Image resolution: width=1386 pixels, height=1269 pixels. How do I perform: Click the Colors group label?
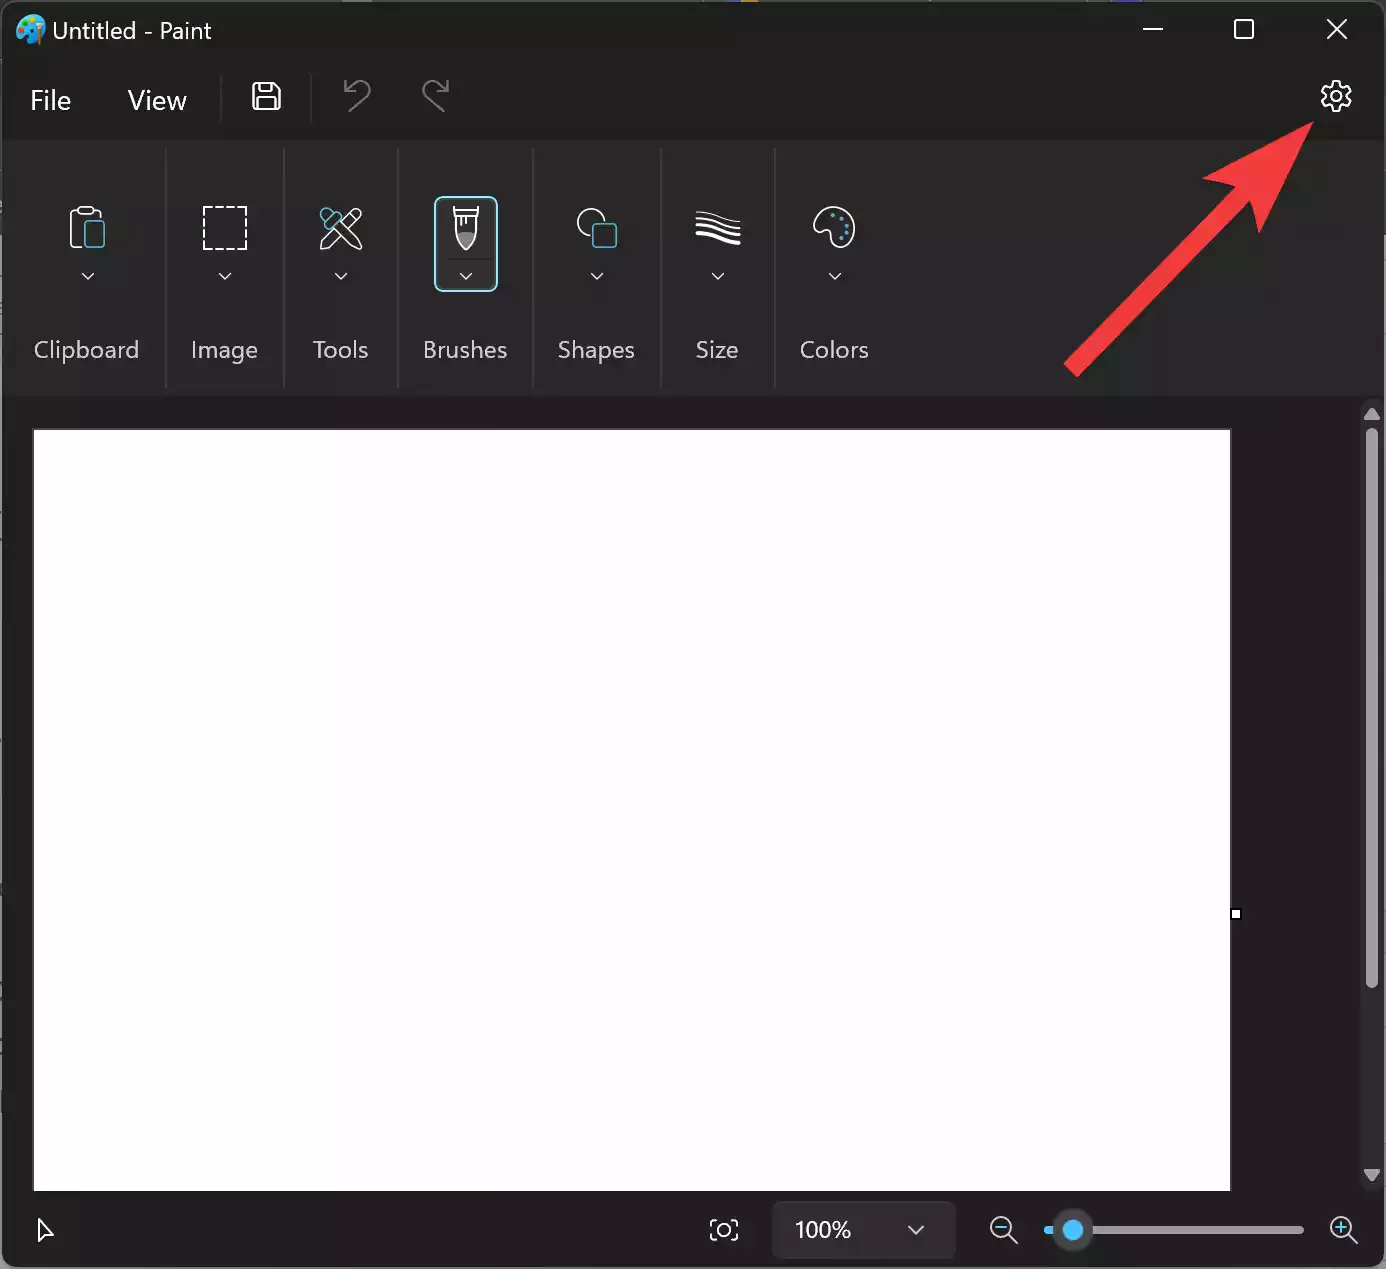tap(834, 350)
